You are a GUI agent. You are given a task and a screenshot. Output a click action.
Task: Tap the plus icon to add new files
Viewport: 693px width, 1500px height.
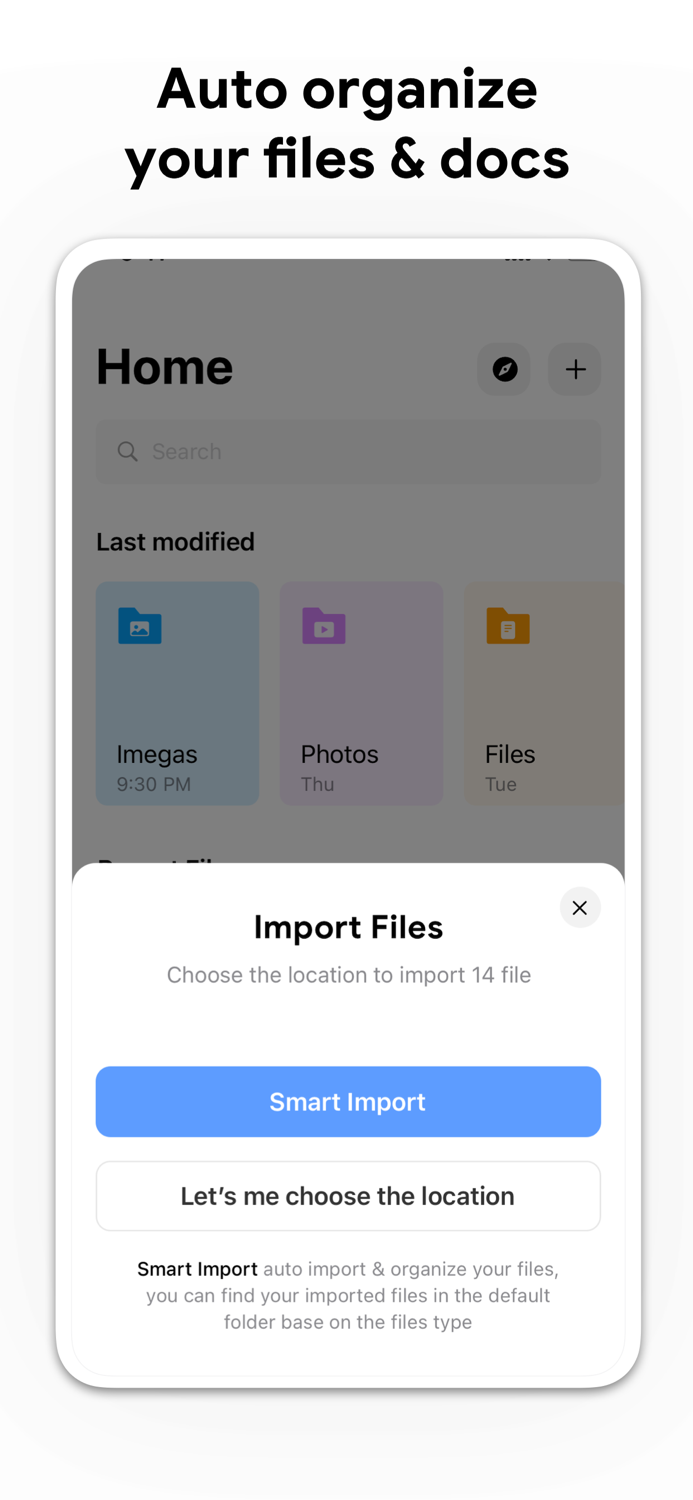click(x=575, y=369)
